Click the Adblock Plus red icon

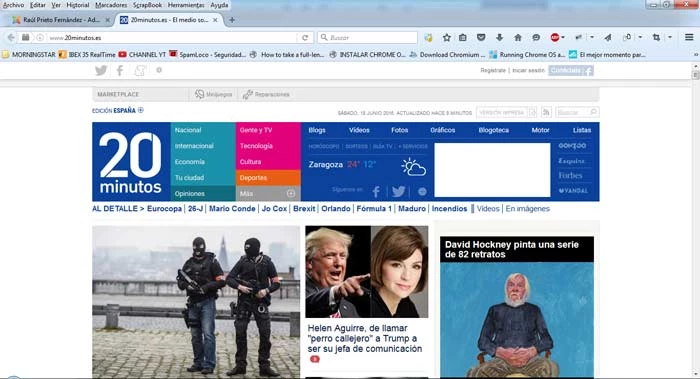pos(554,37)
